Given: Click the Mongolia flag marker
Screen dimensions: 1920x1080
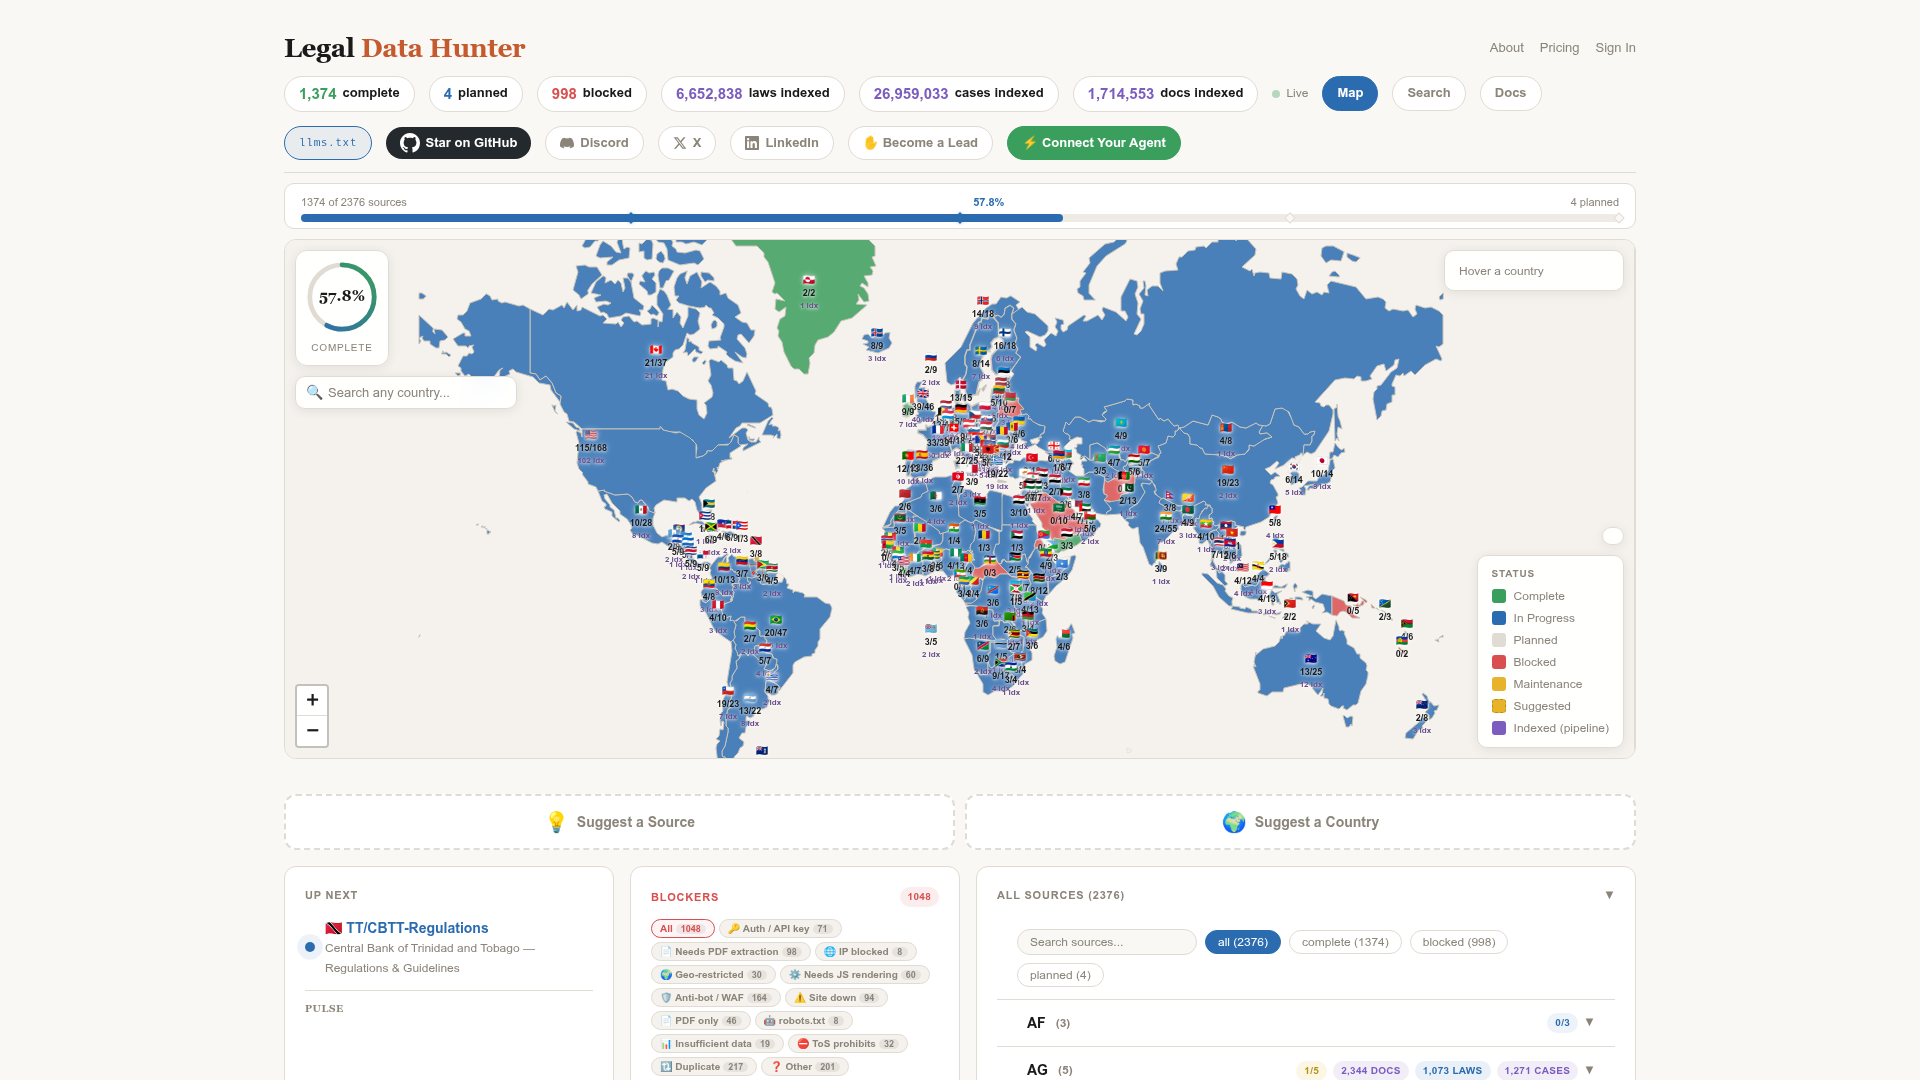Looking at the screenshot, I should point(1226,428).
